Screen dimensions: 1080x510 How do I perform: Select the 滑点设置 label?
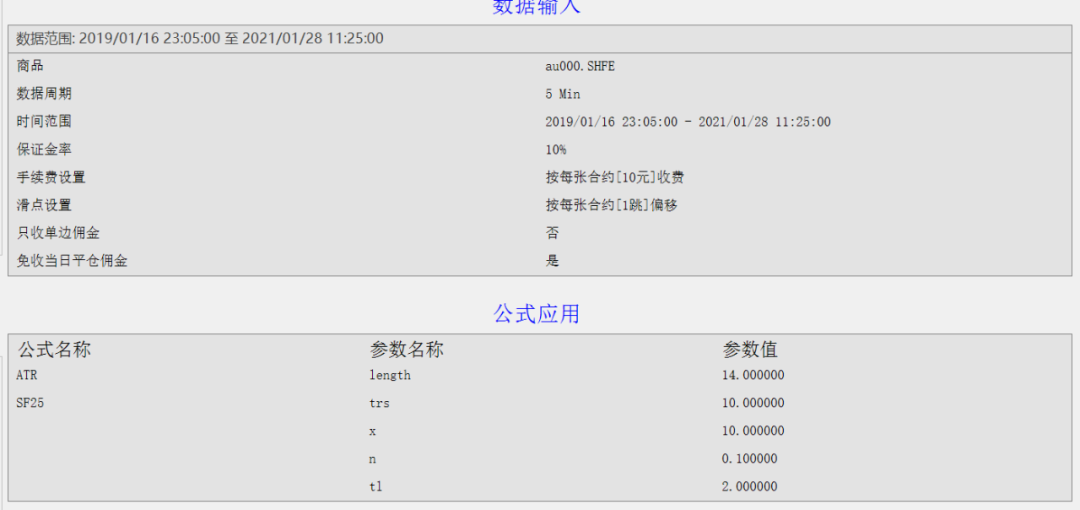click(x=43, y=205)
